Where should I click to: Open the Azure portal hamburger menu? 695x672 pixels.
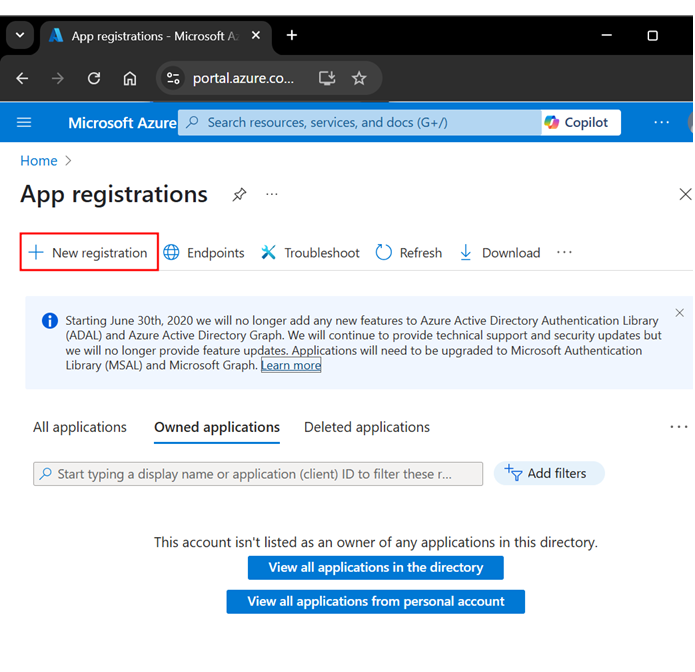point(24,122)
